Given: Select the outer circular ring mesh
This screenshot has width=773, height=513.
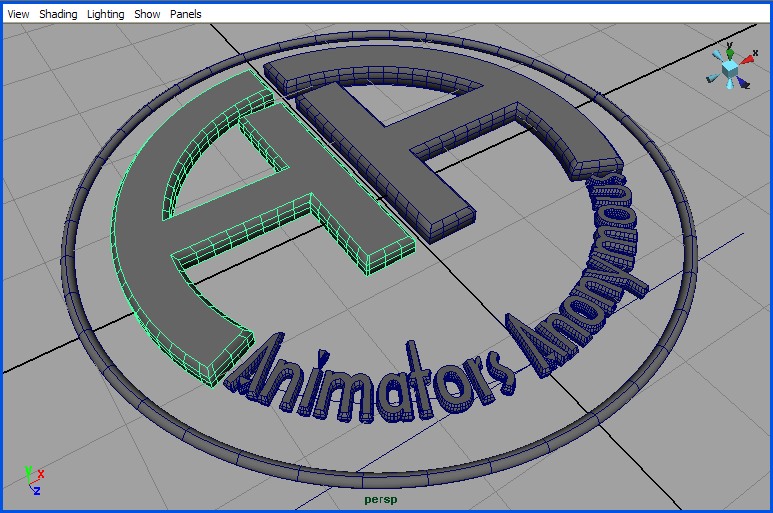Looking at the screenshot, I should pyautogui.click(x=364, y=479).
